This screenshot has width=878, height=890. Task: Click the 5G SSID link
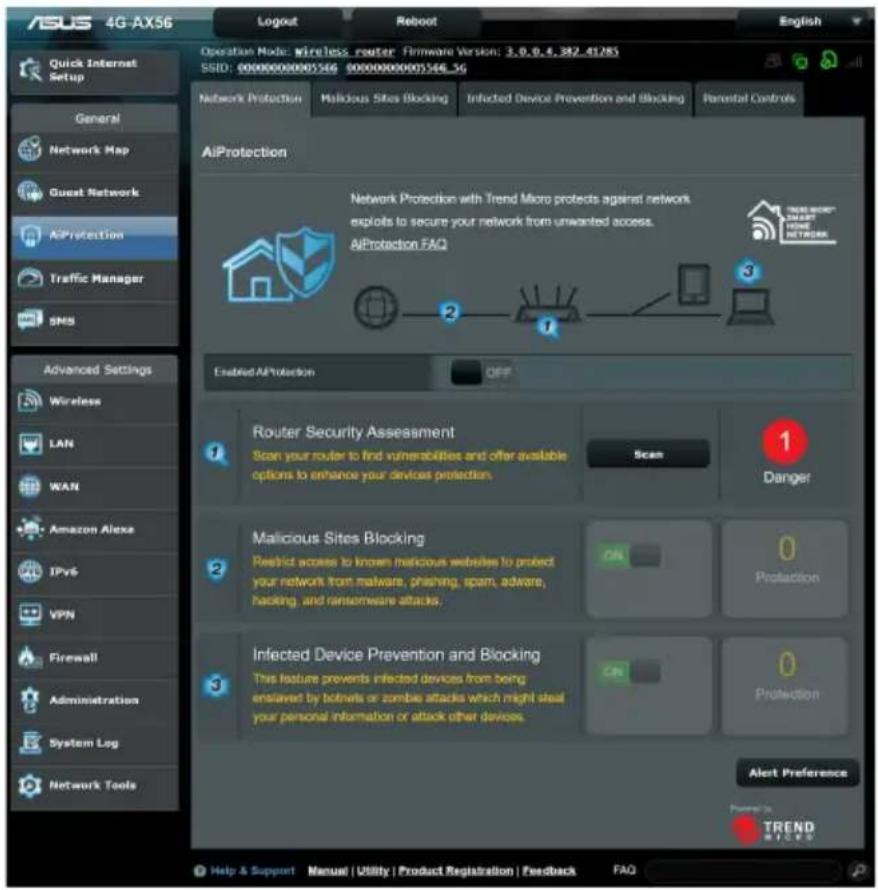pyautogui.click(x=406, y=68)
